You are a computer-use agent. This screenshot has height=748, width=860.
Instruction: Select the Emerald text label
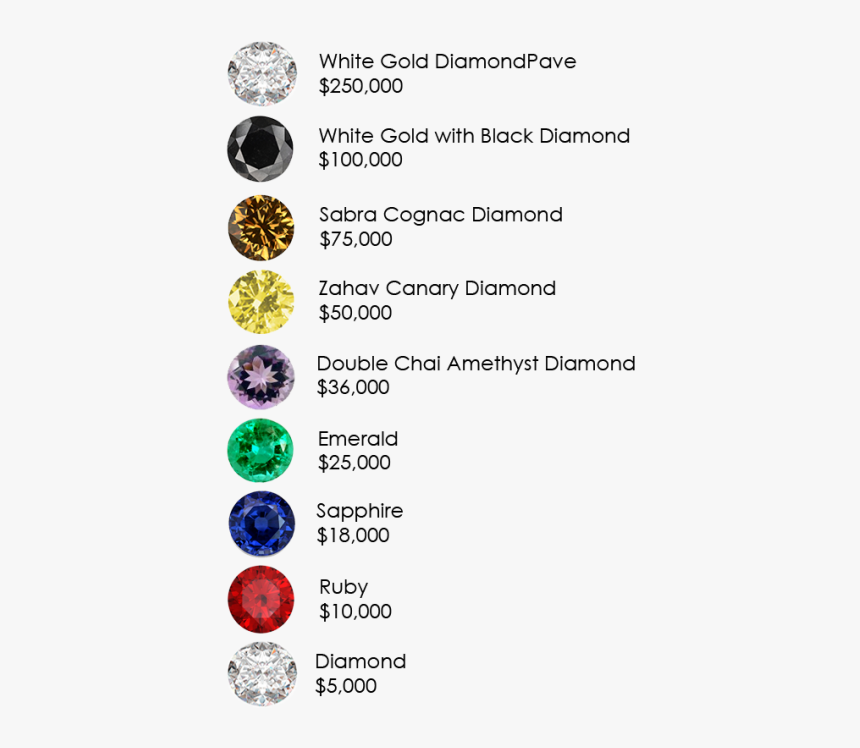pos(358,439)
